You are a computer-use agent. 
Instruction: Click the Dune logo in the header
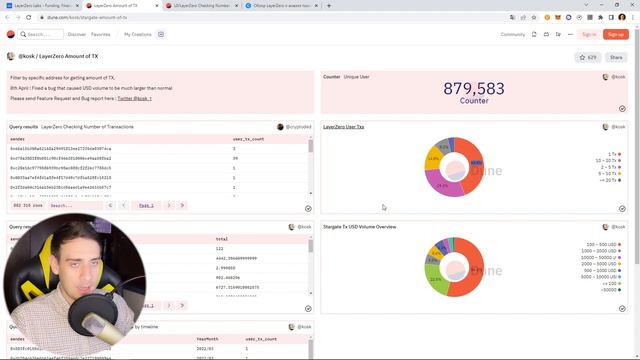11,34
